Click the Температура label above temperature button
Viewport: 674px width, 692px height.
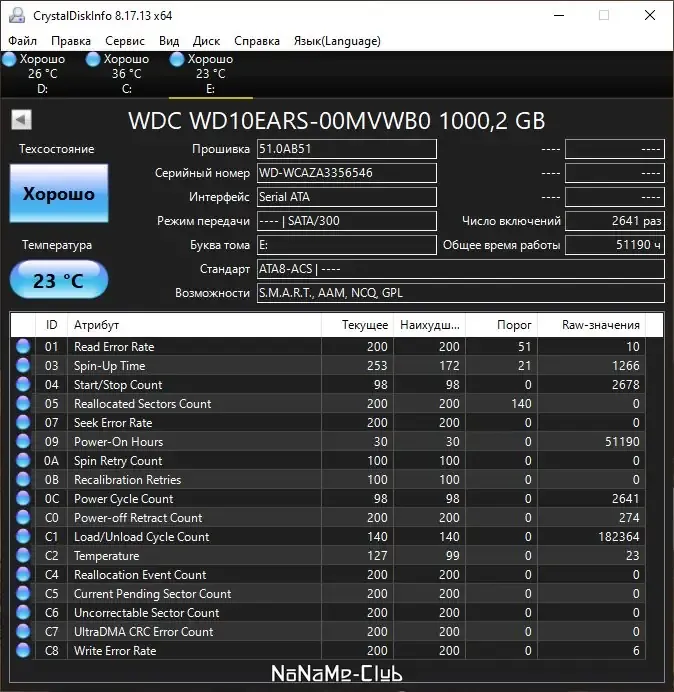click(57, 245)
